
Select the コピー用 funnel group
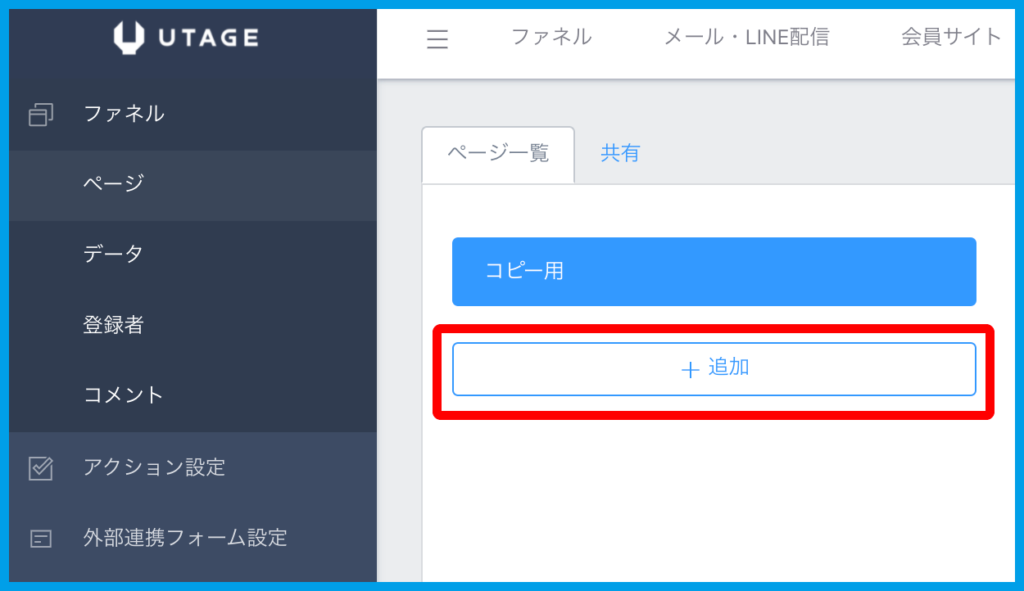[713, 271]
